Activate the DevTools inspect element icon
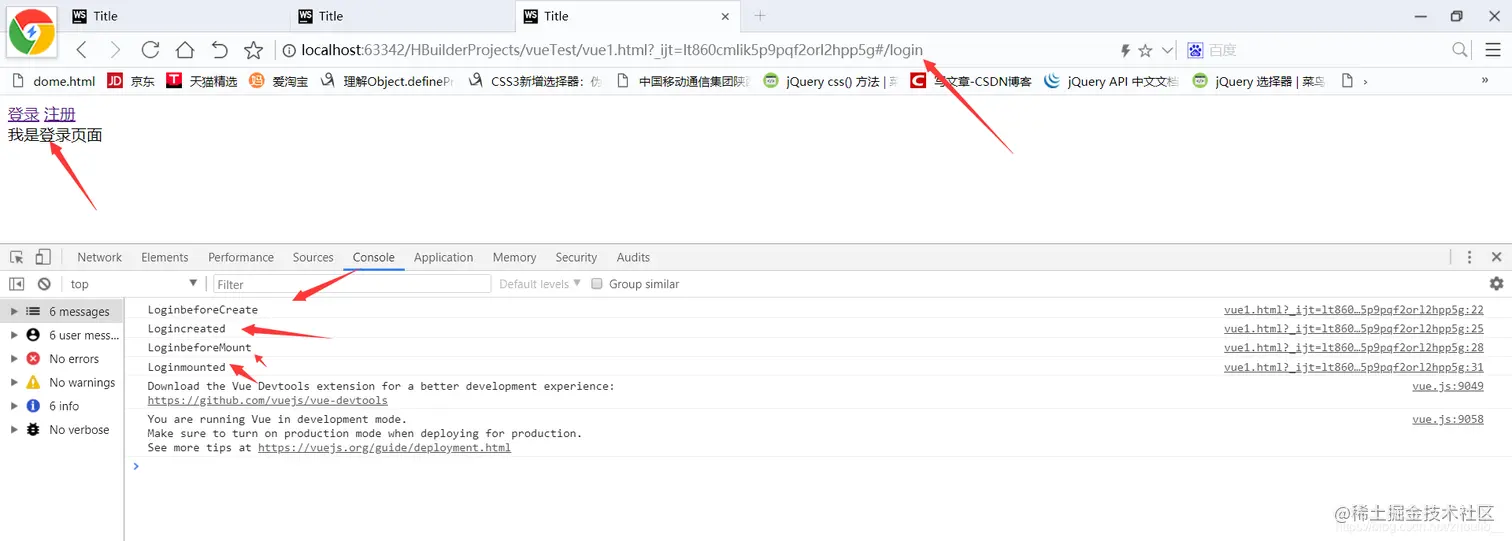The height and width of the screenshot is (541, 1512). pyautogui.click(x=17, y=257)
